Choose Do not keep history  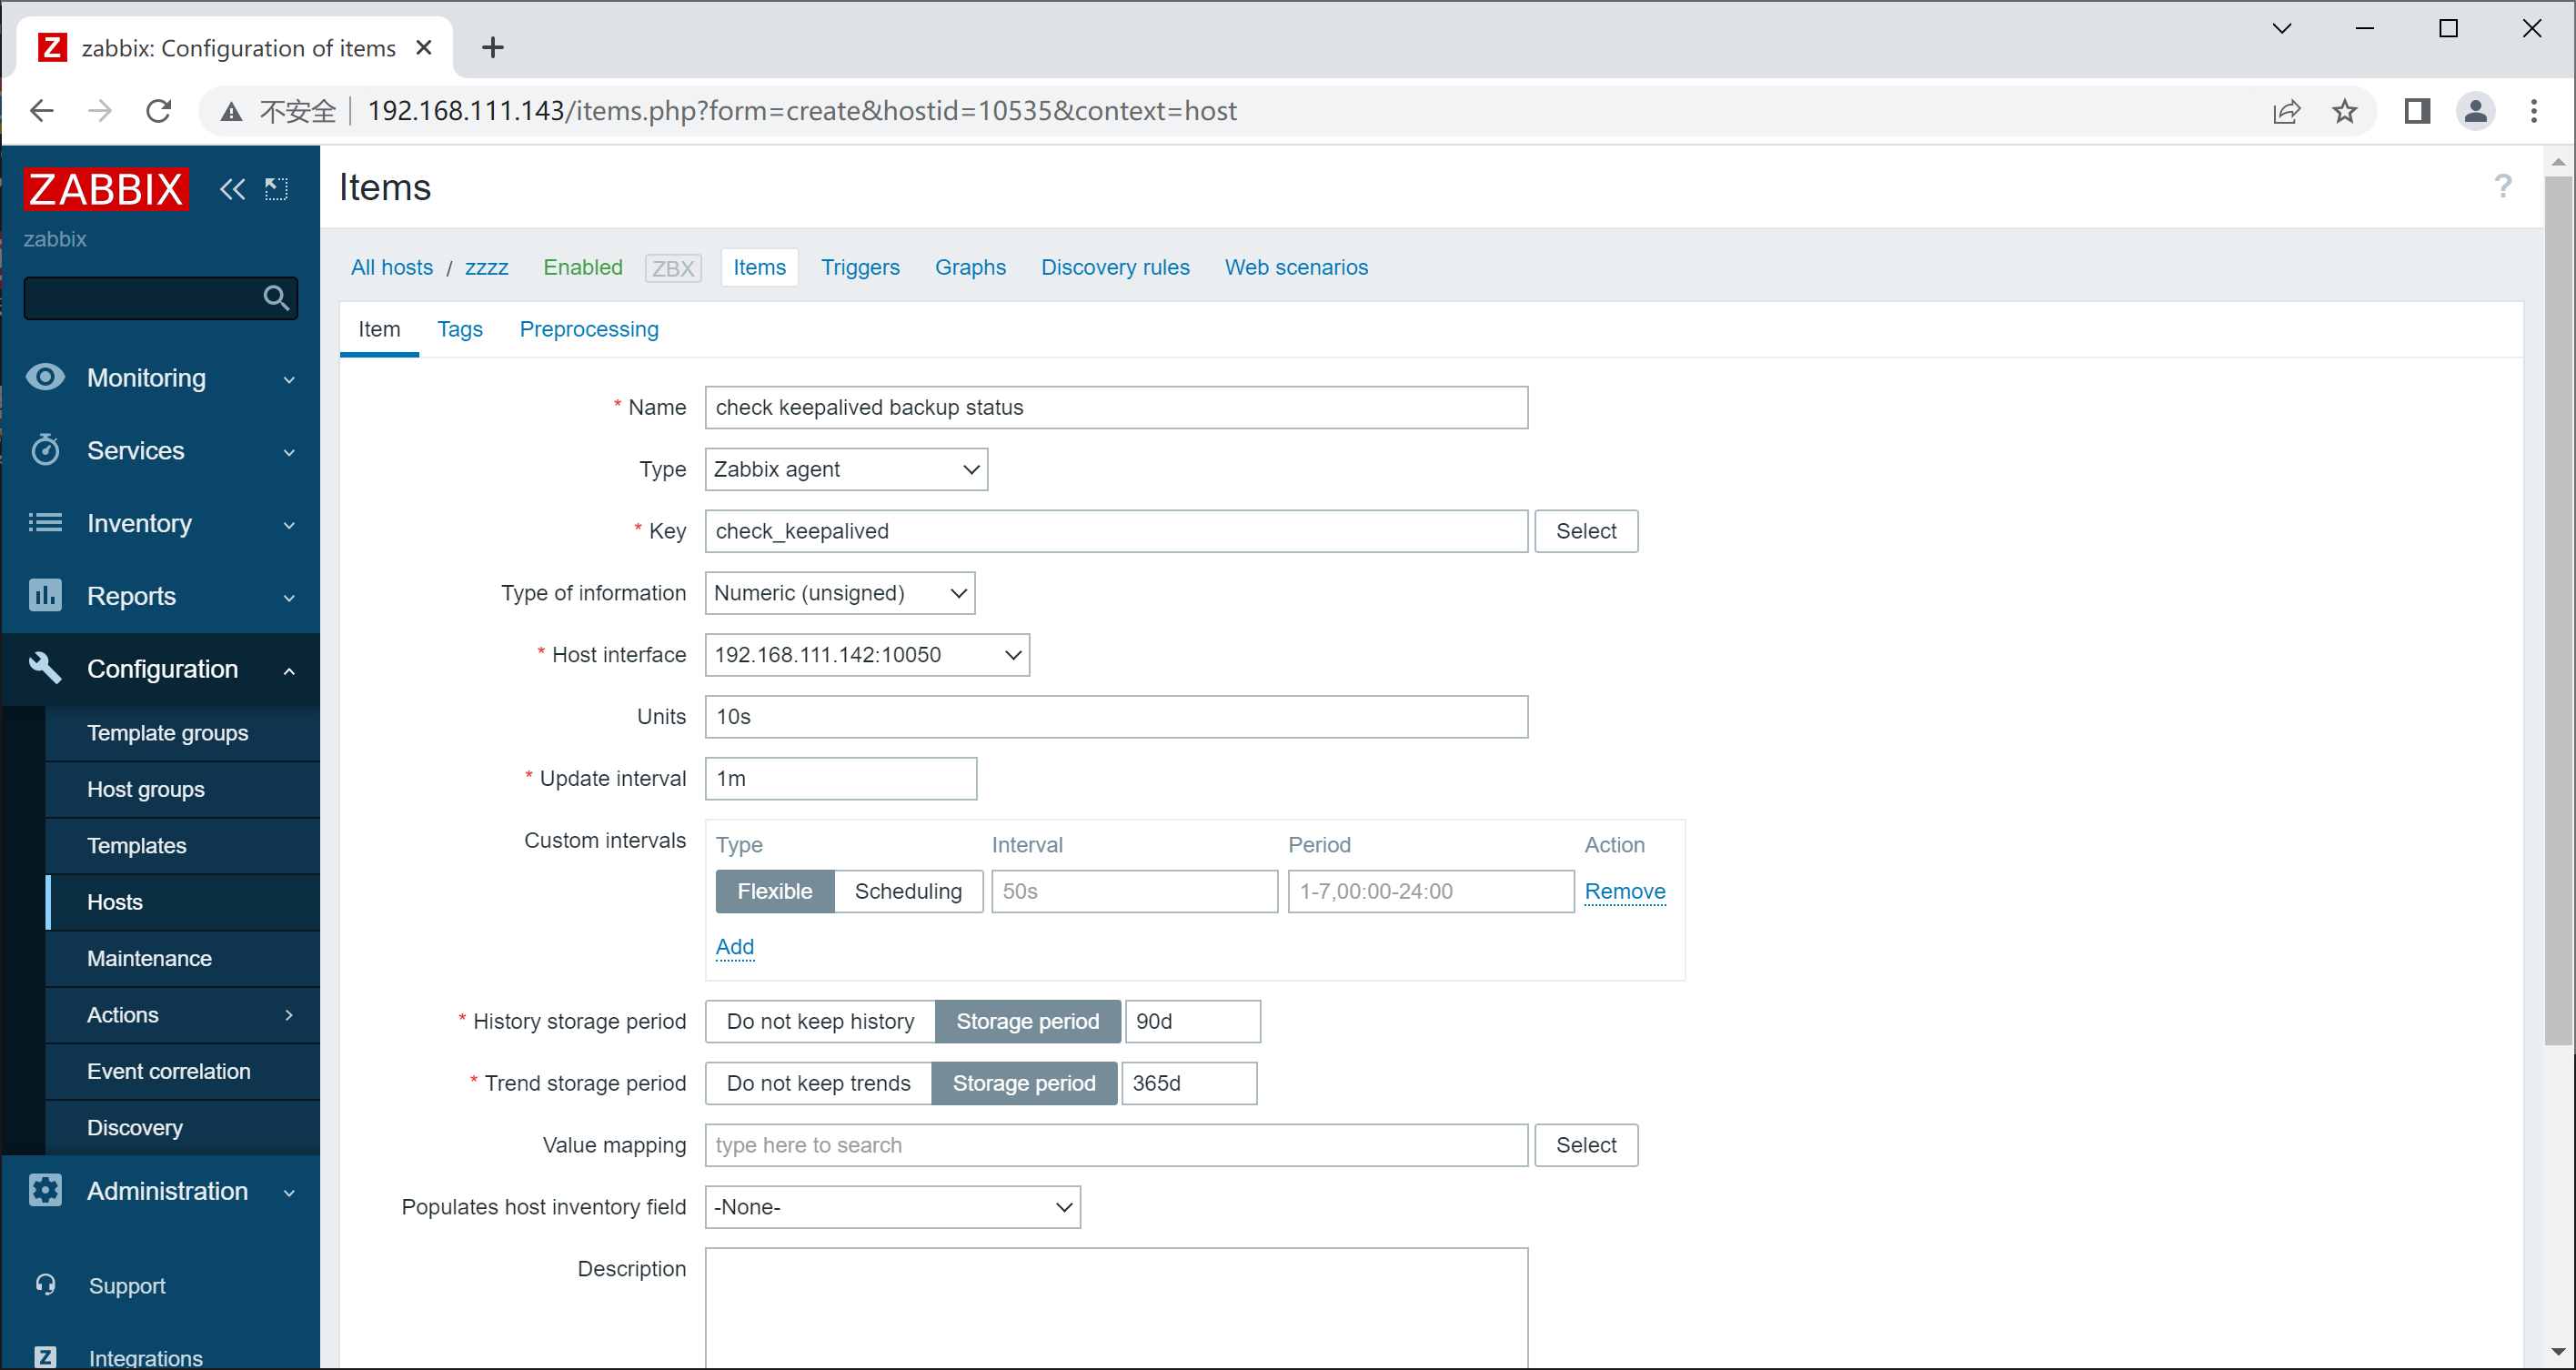[x=820, y=1021]
